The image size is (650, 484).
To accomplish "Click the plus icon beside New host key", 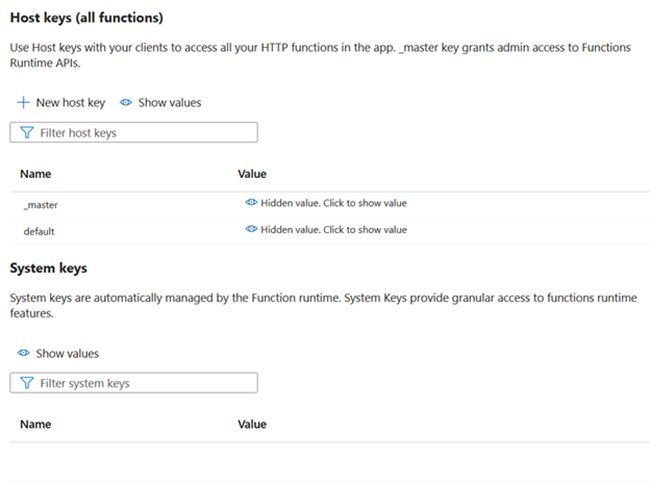I will [23, 102].
